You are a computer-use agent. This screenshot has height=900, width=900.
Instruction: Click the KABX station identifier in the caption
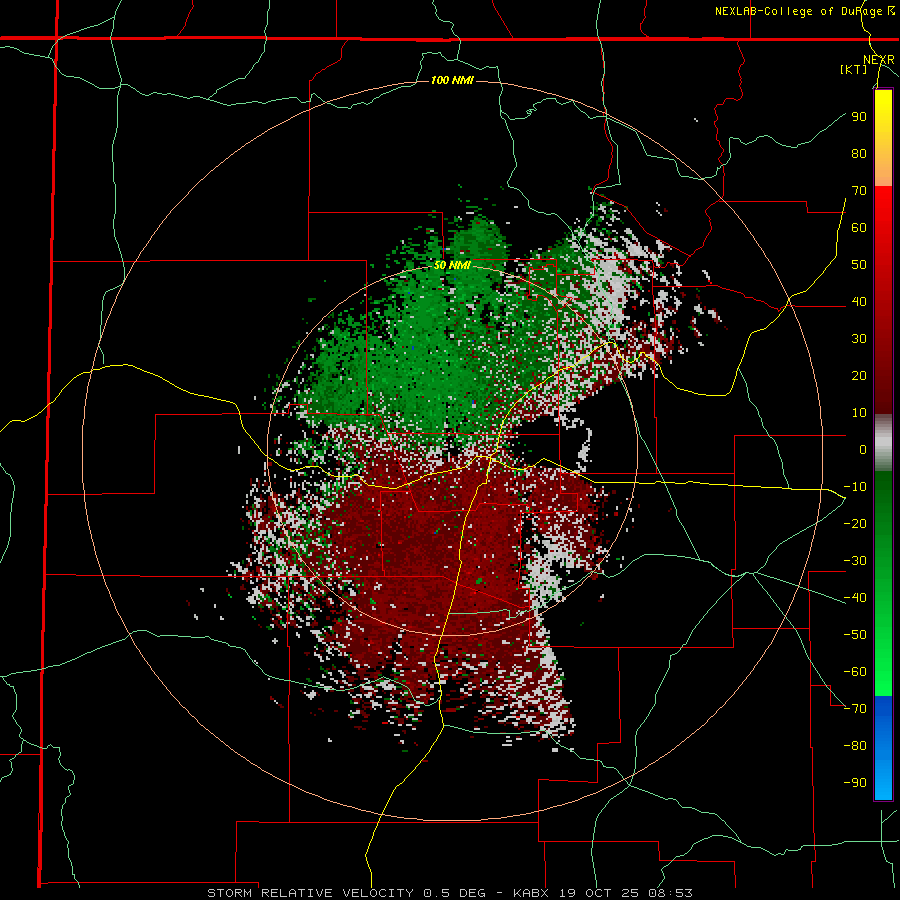[x=533, y=893]
